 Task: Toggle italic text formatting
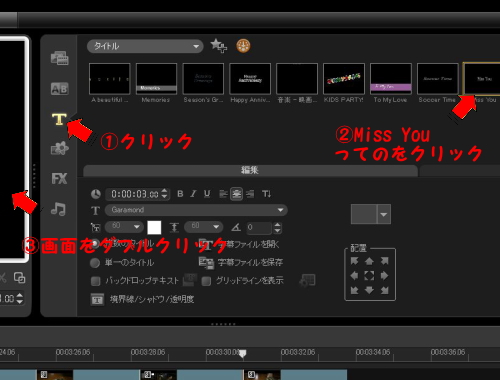(193, 194)
